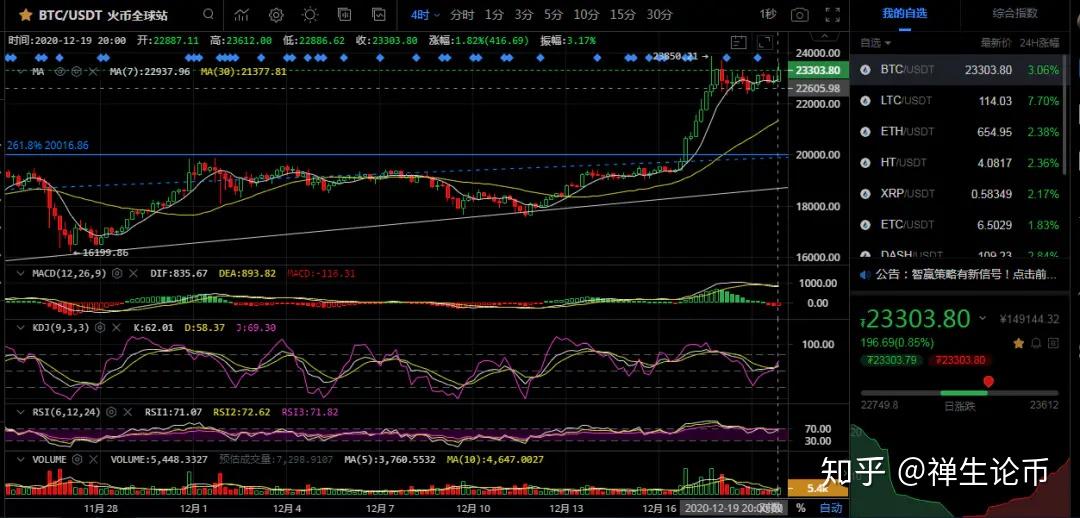Open the chart indicators icon

pos(242,14)
